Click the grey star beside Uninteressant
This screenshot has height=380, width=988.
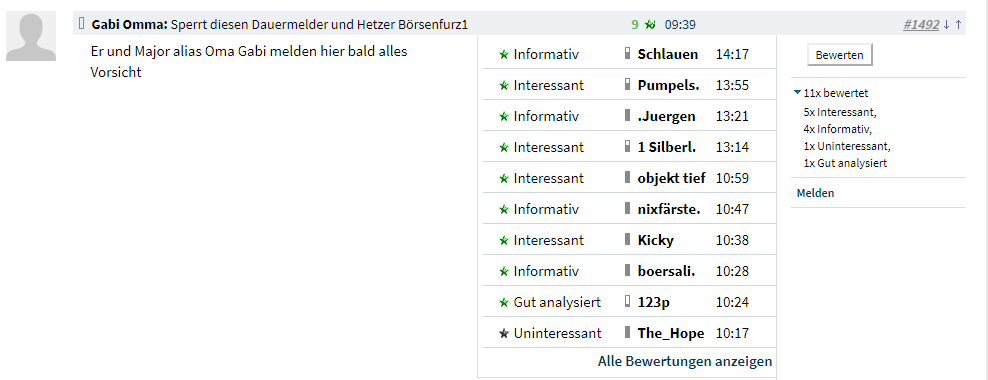(x=503, y=334)
